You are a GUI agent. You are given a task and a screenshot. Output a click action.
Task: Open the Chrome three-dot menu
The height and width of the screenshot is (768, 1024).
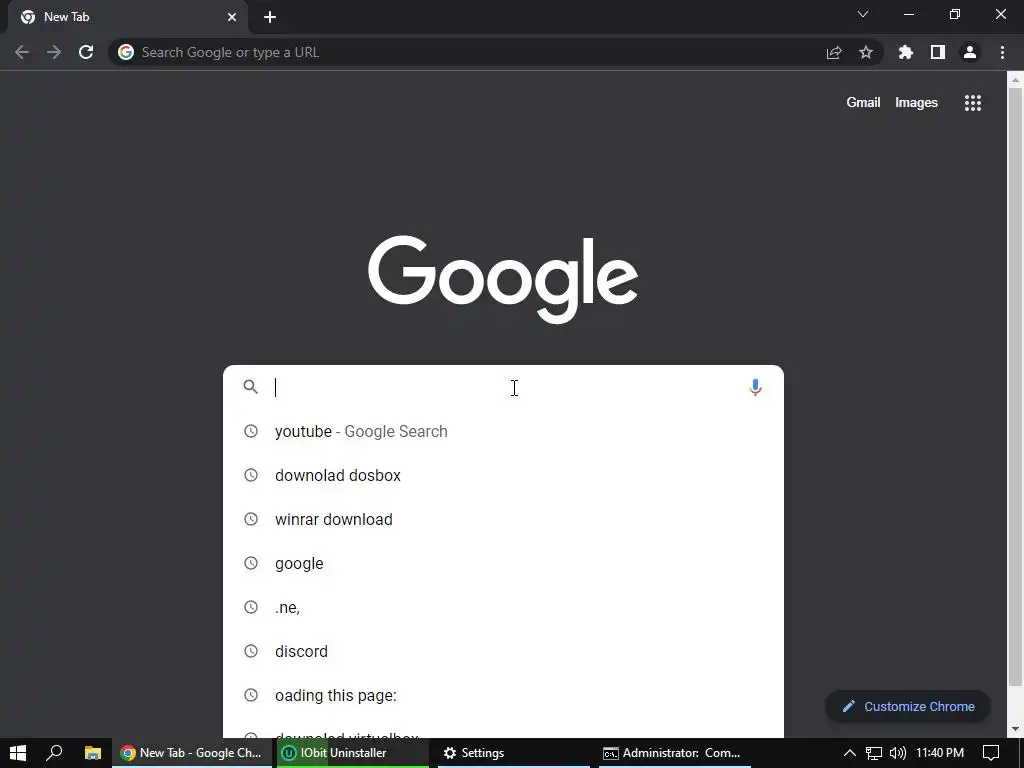(1002, 52)
